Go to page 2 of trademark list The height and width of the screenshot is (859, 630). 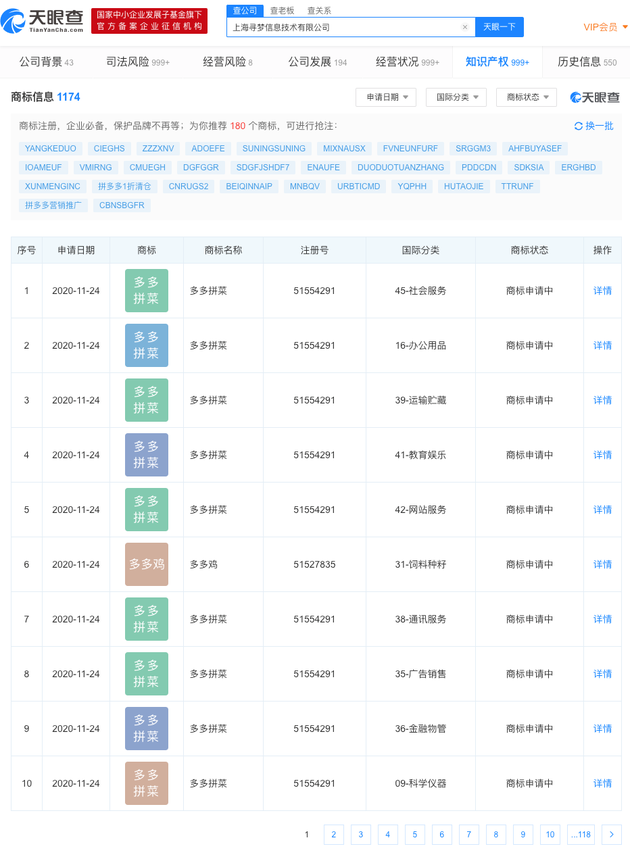tap(334, 834)
